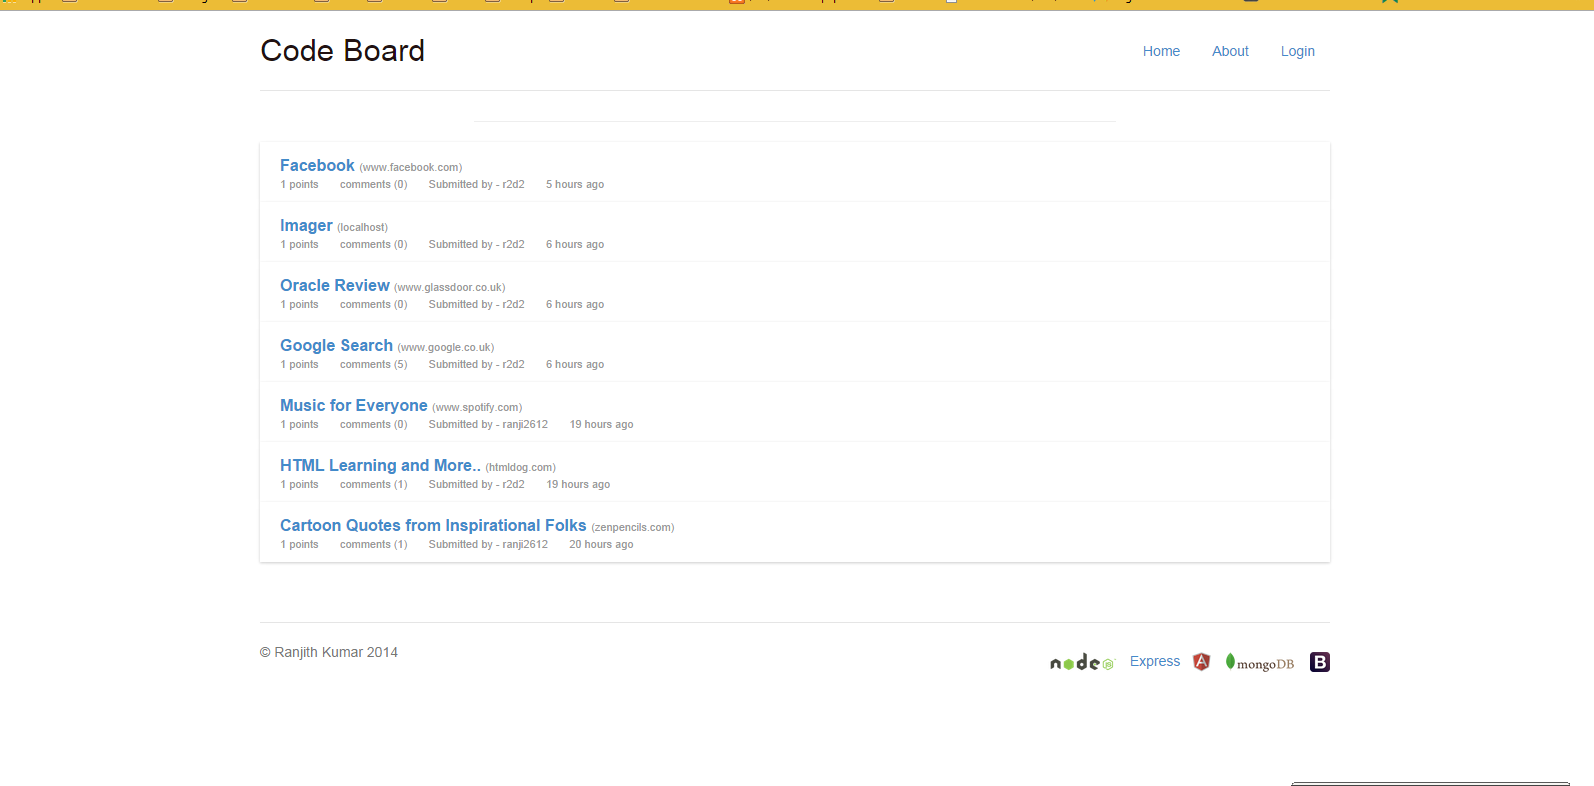Click '5 hours ago' on Facebook row
Image resolution: width=1594 pixels, height=786 pixels.
coord(575,184)
